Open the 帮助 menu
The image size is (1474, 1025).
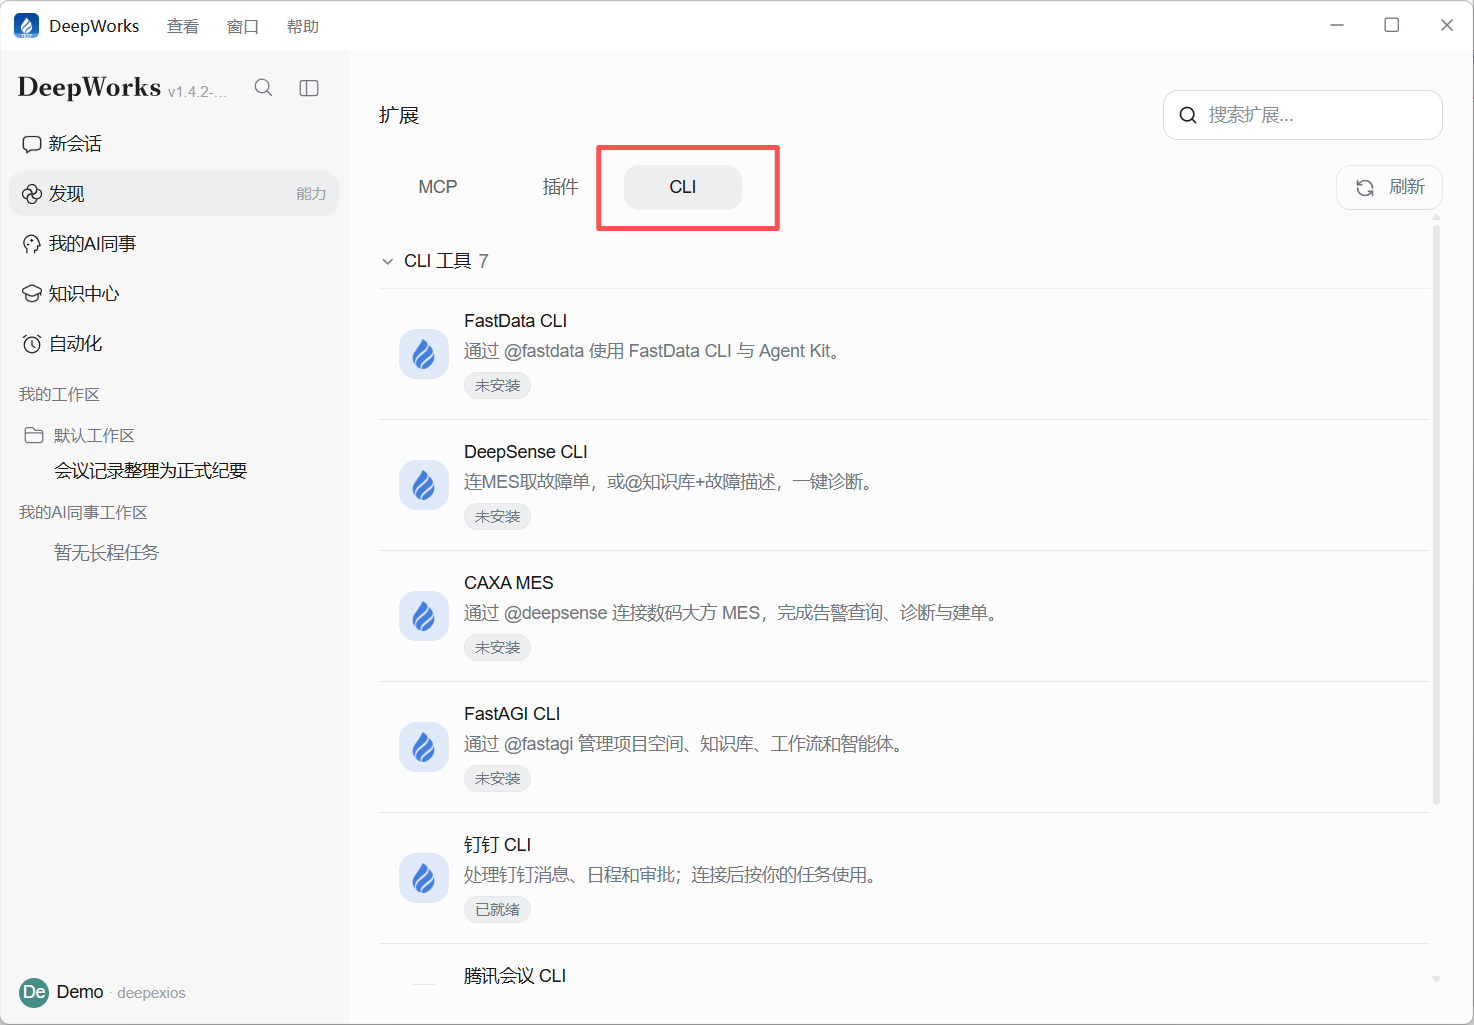pyautogui.click(x=302, y=26)
